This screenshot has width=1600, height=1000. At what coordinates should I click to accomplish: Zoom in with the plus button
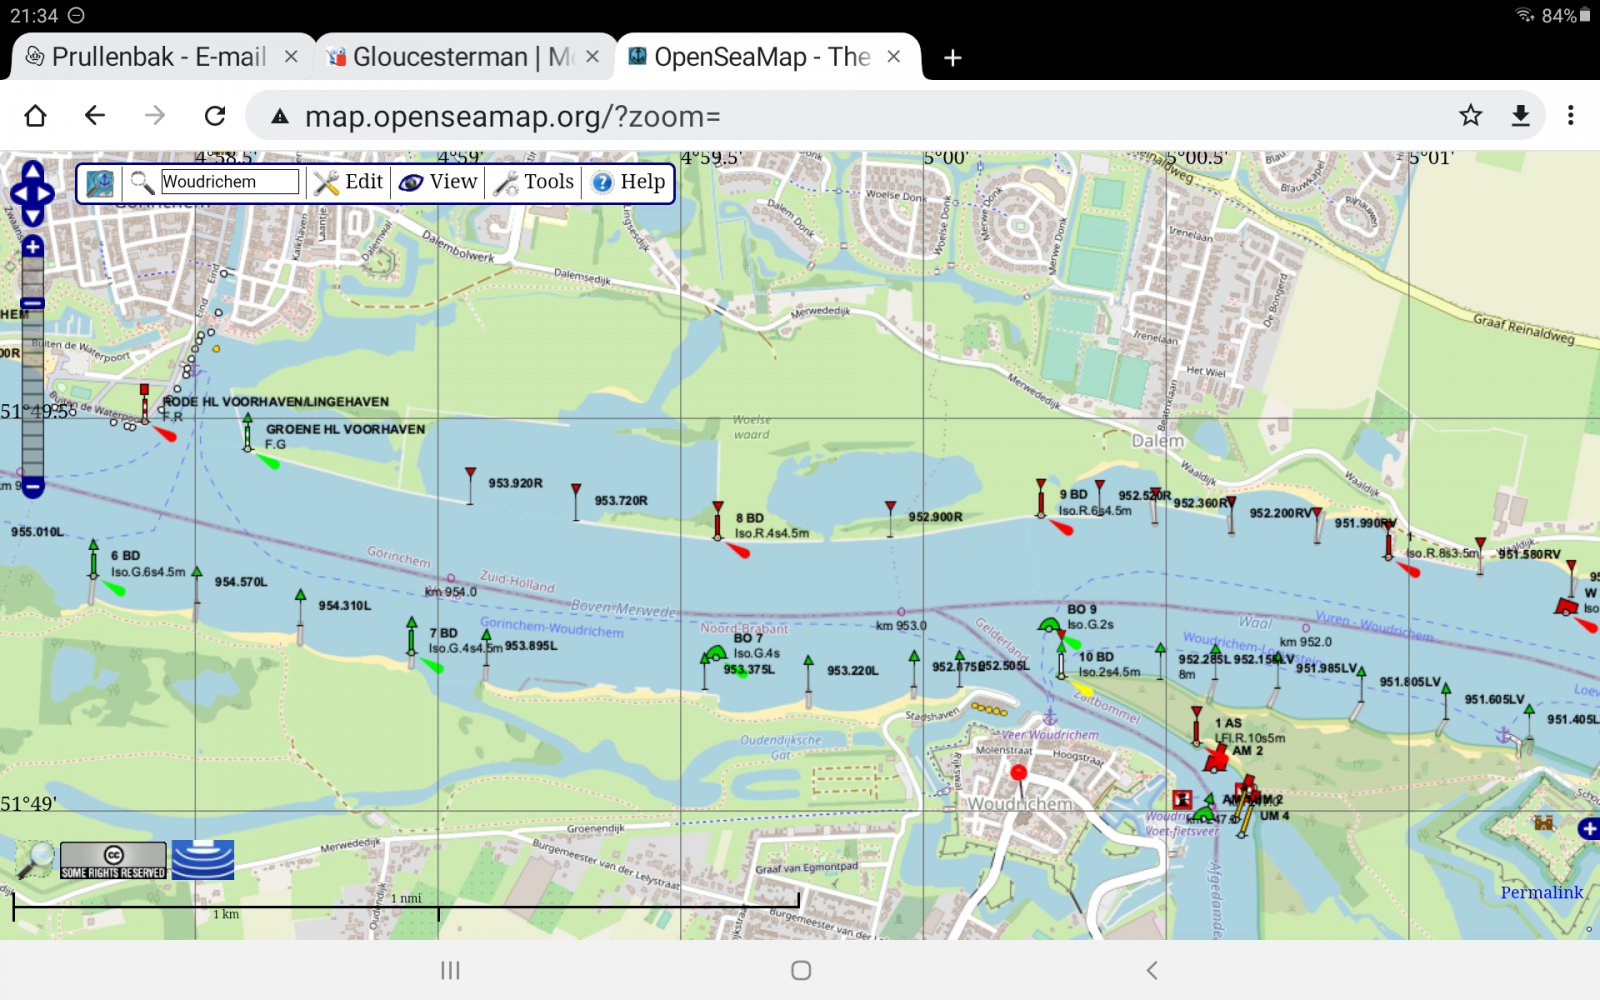(x=32, y=247)
